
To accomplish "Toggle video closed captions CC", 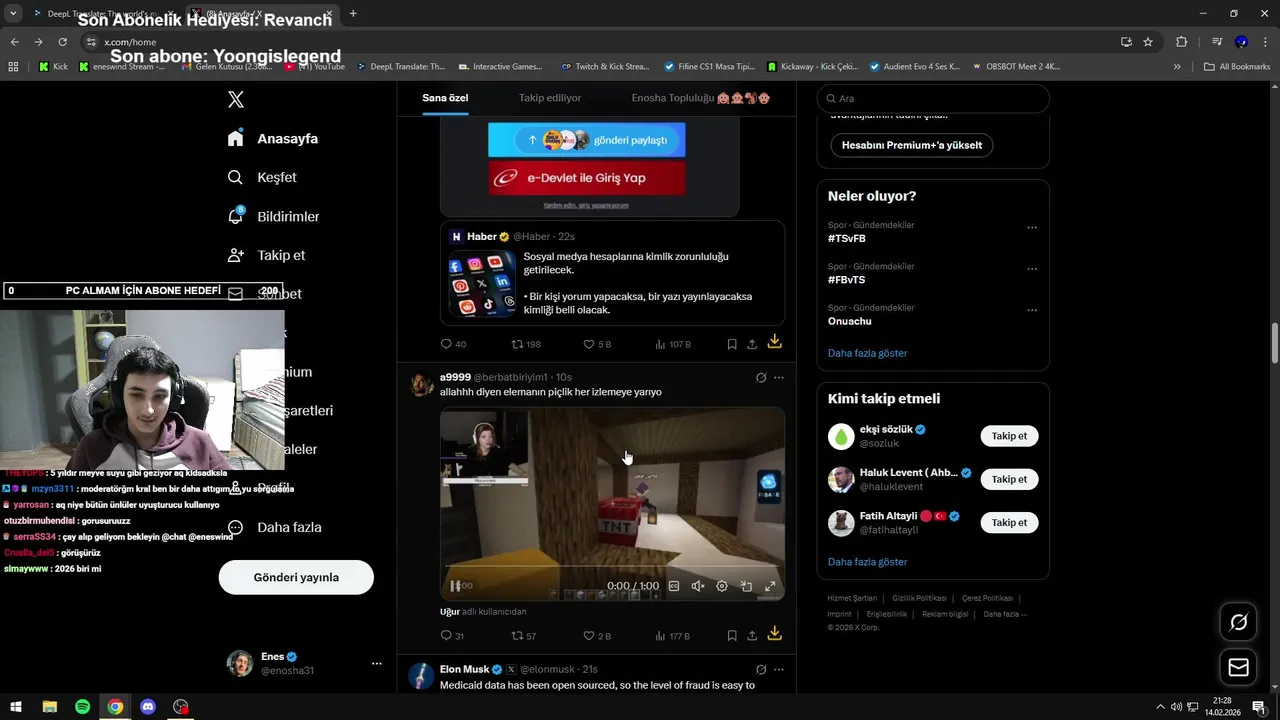I will [x=674, y=586].
